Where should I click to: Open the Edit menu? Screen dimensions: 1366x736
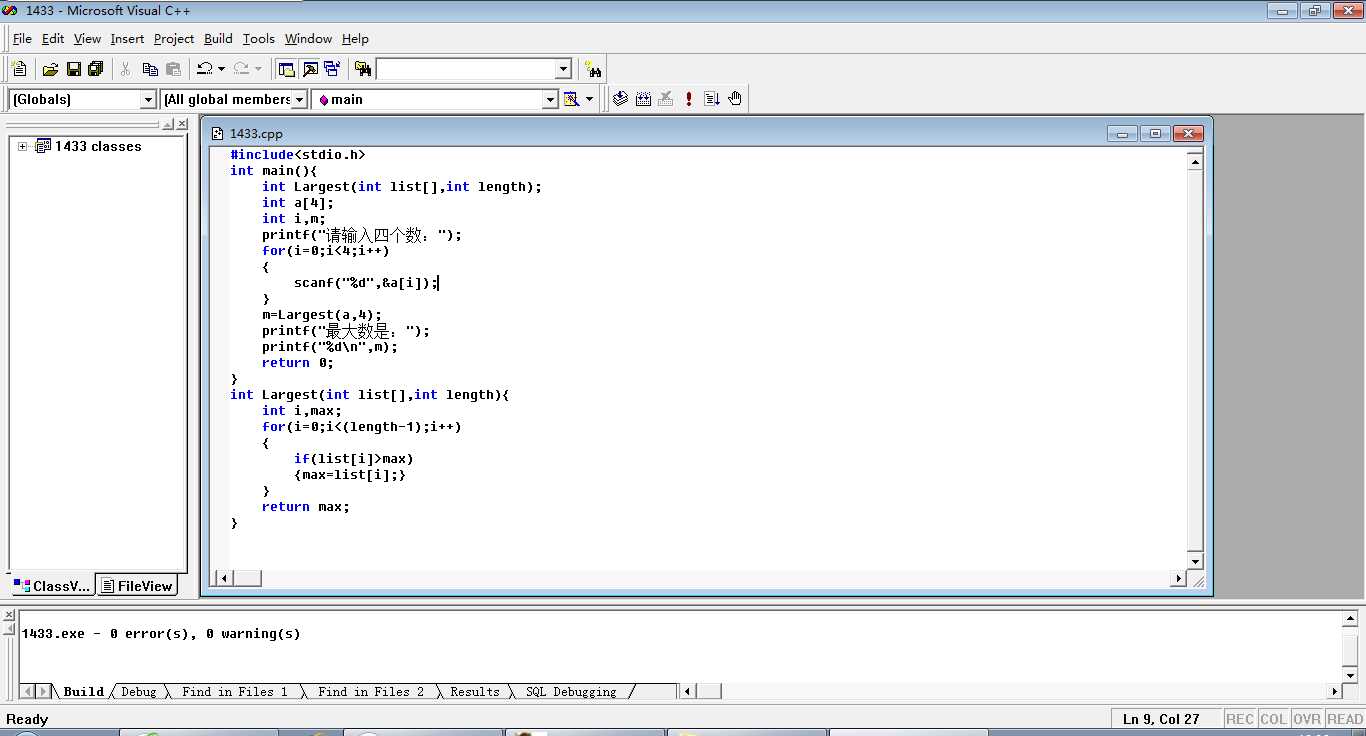click(53, 38)
